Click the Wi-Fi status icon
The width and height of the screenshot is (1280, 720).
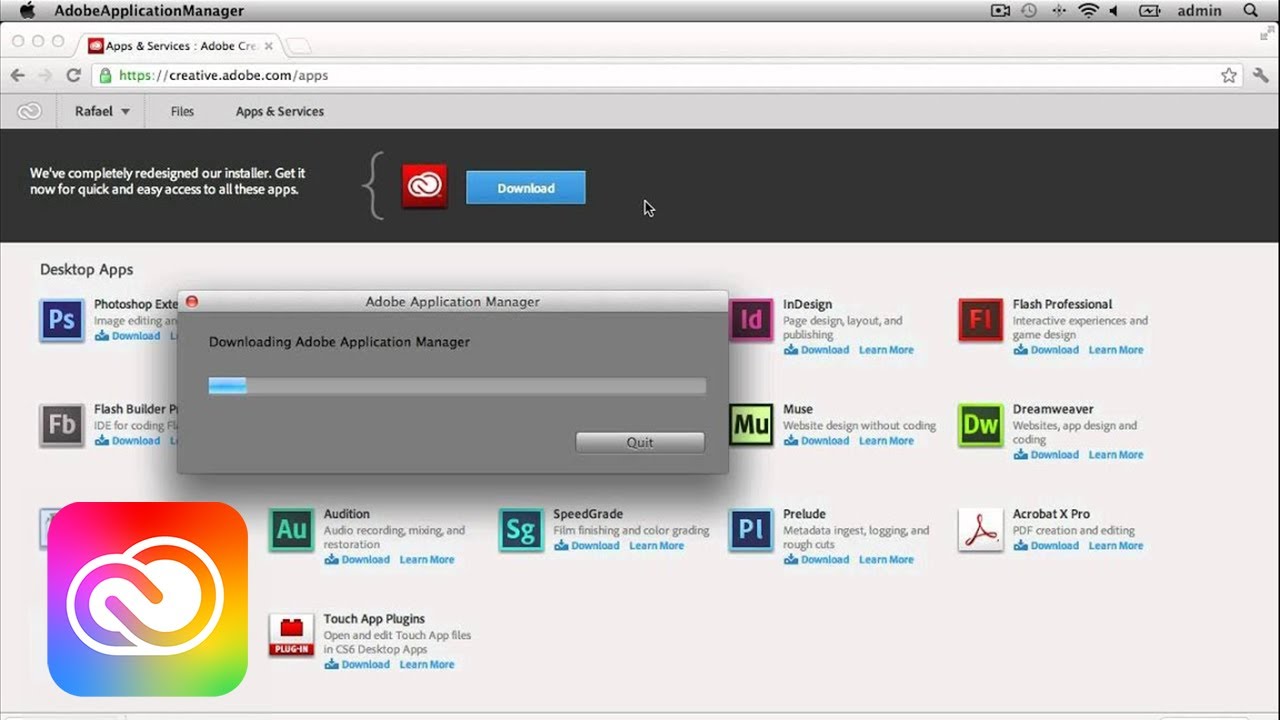[x=1088, y=11]
